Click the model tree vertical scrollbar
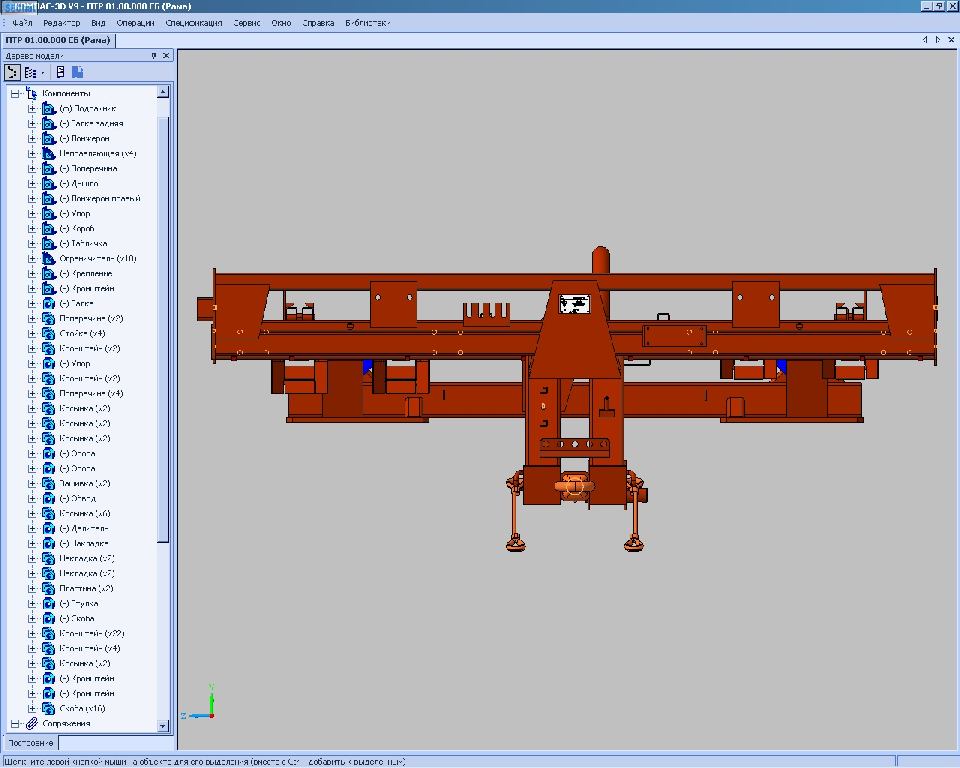This screenshot has width=960, height=768. click(164, 330)
